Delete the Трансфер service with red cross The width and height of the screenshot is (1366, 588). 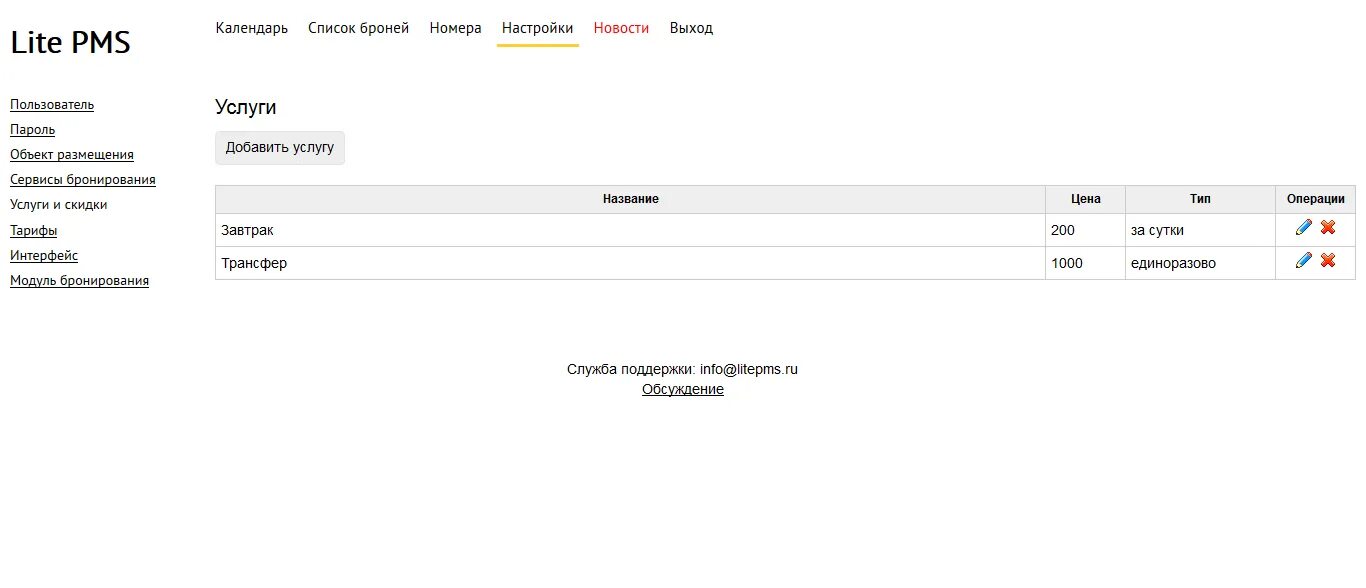coord(1328,261)
